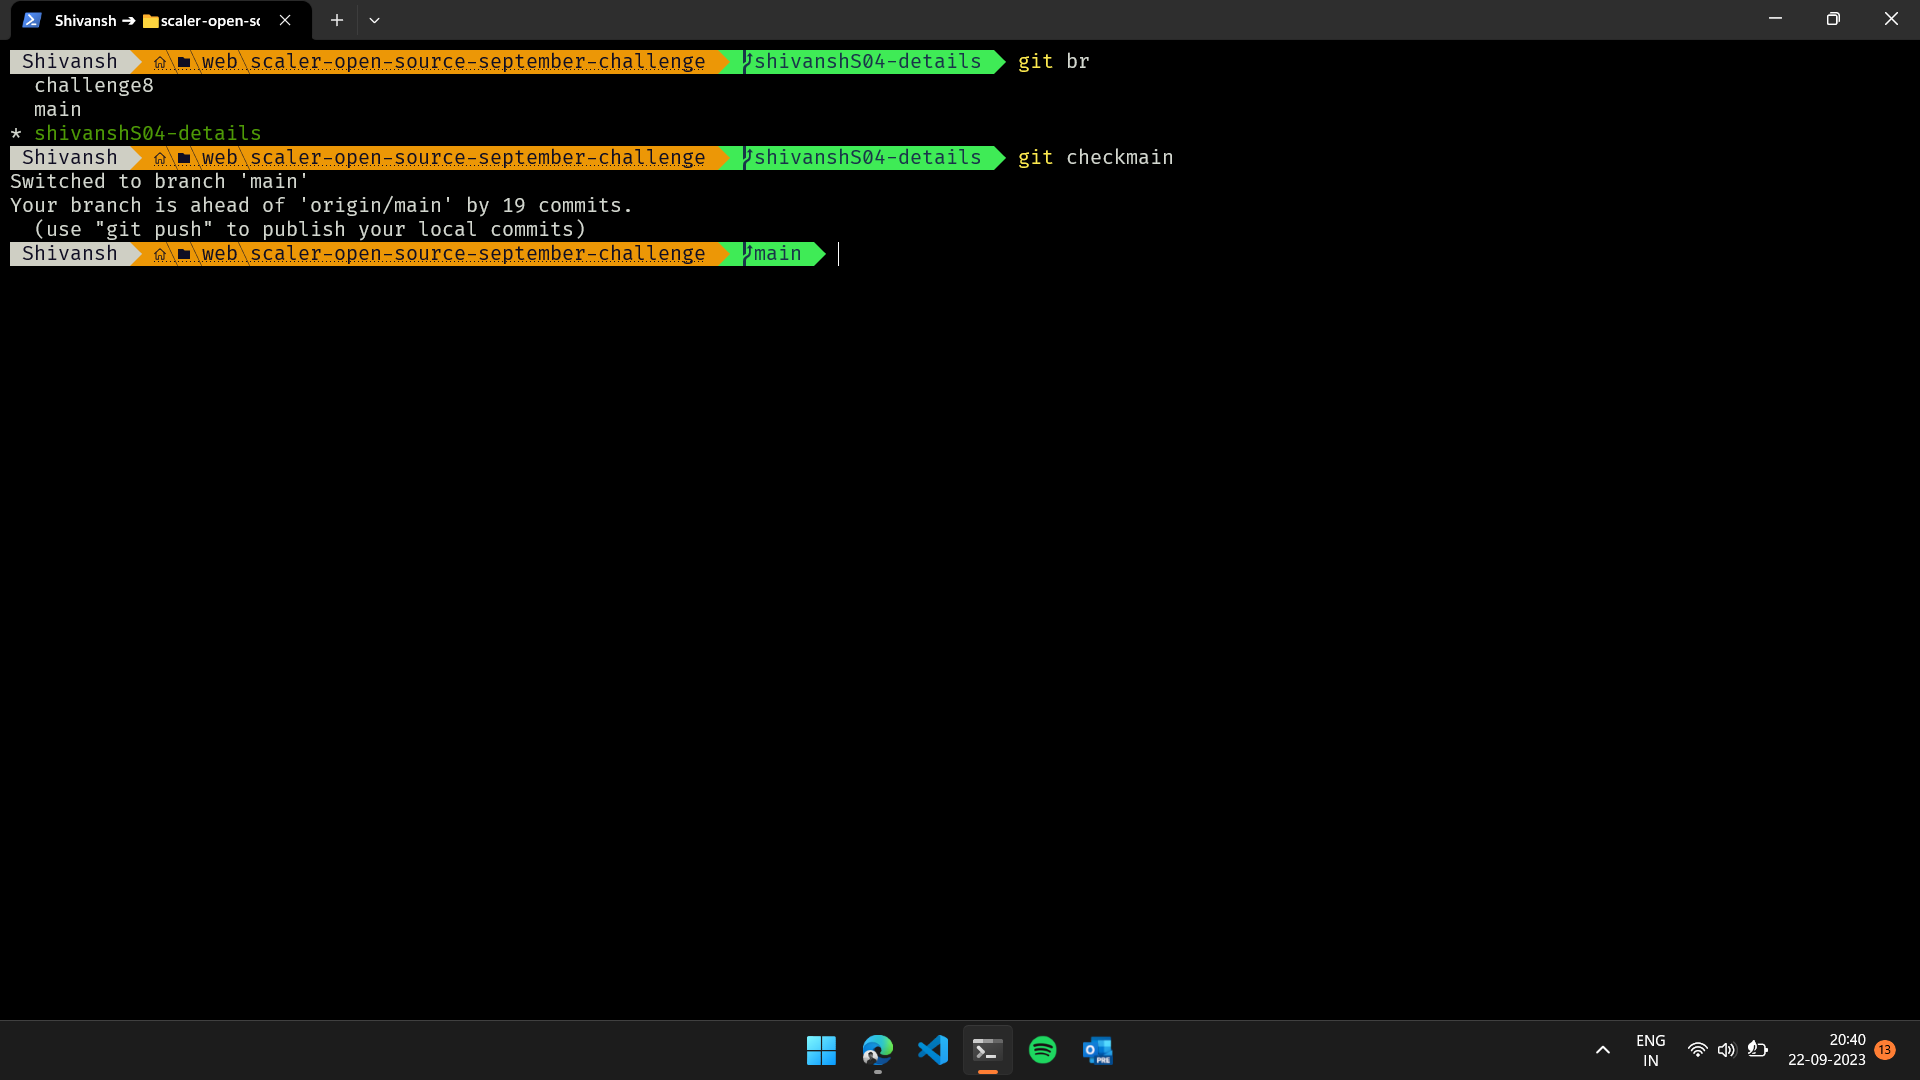Open Spotify from the taskbar
Viewport: 1920px width, 1080px height.
1042,1050
